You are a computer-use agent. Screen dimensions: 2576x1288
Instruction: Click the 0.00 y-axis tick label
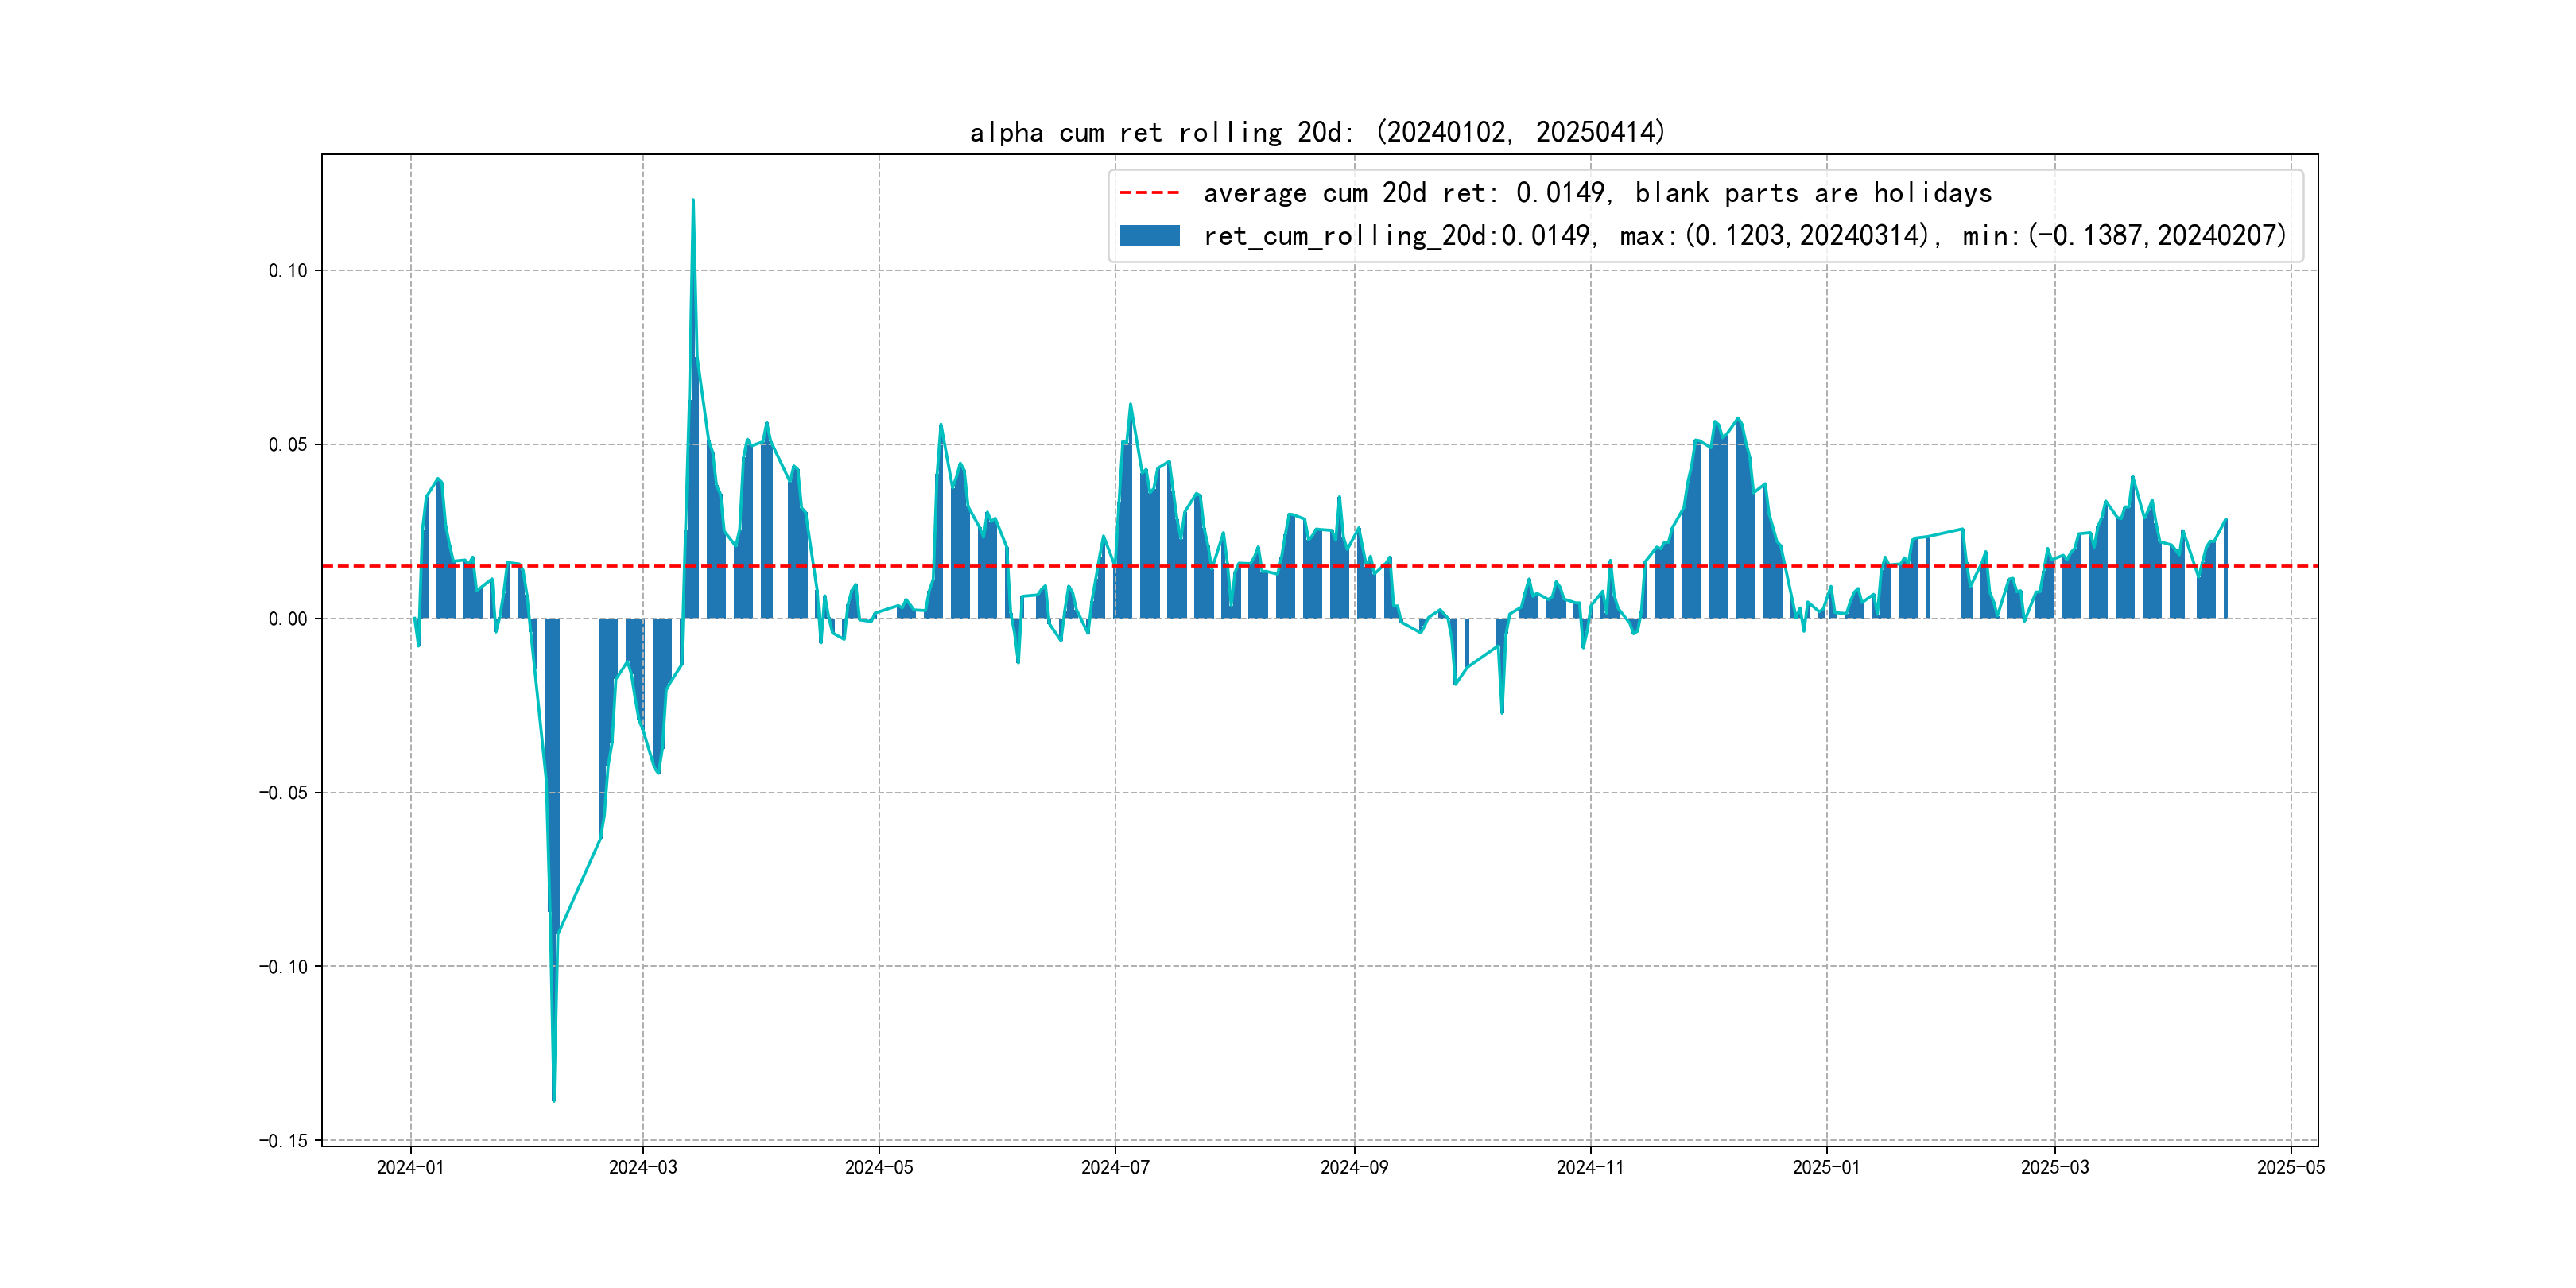coord(288,619)
